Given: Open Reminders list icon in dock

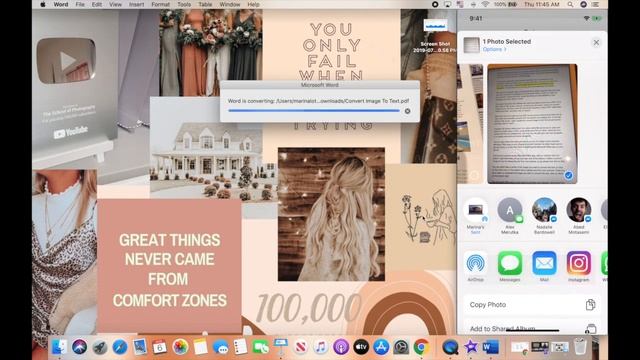Looking at the screenshot, I should [x=240, y=347].
